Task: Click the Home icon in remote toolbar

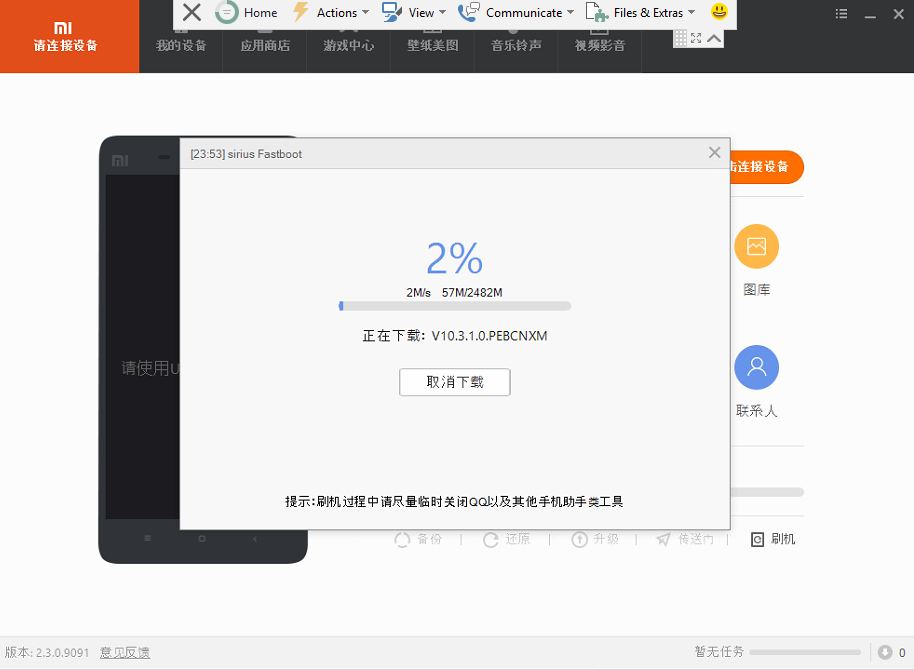Action: tap(227, 12)
